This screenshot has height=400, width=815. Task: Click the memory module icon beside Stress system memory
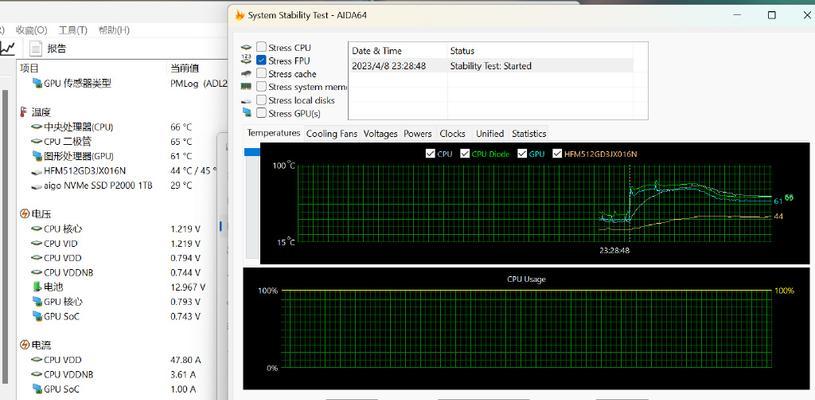click(246, 87)
